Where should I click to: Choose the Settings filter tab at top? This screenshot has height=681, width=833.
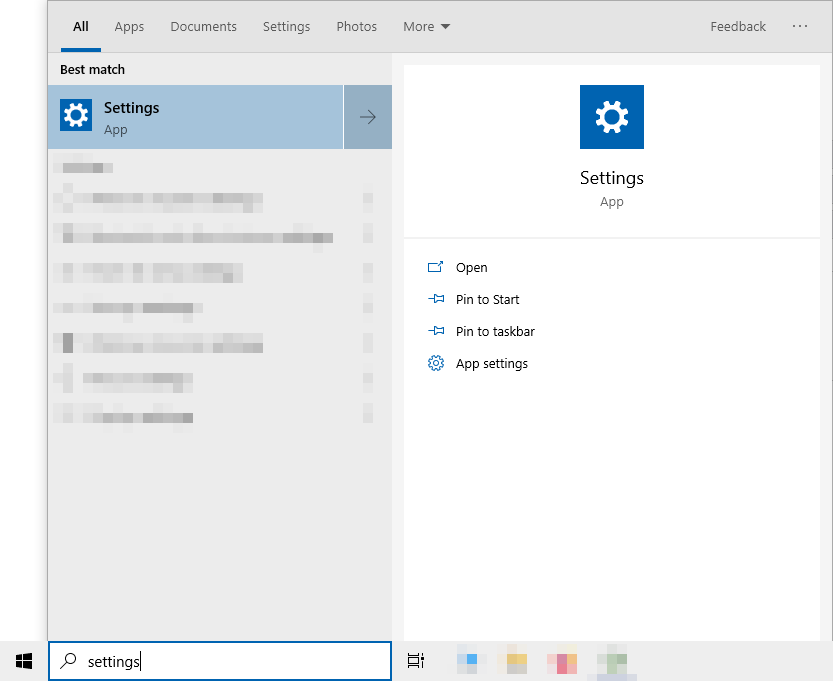[286, 27]
